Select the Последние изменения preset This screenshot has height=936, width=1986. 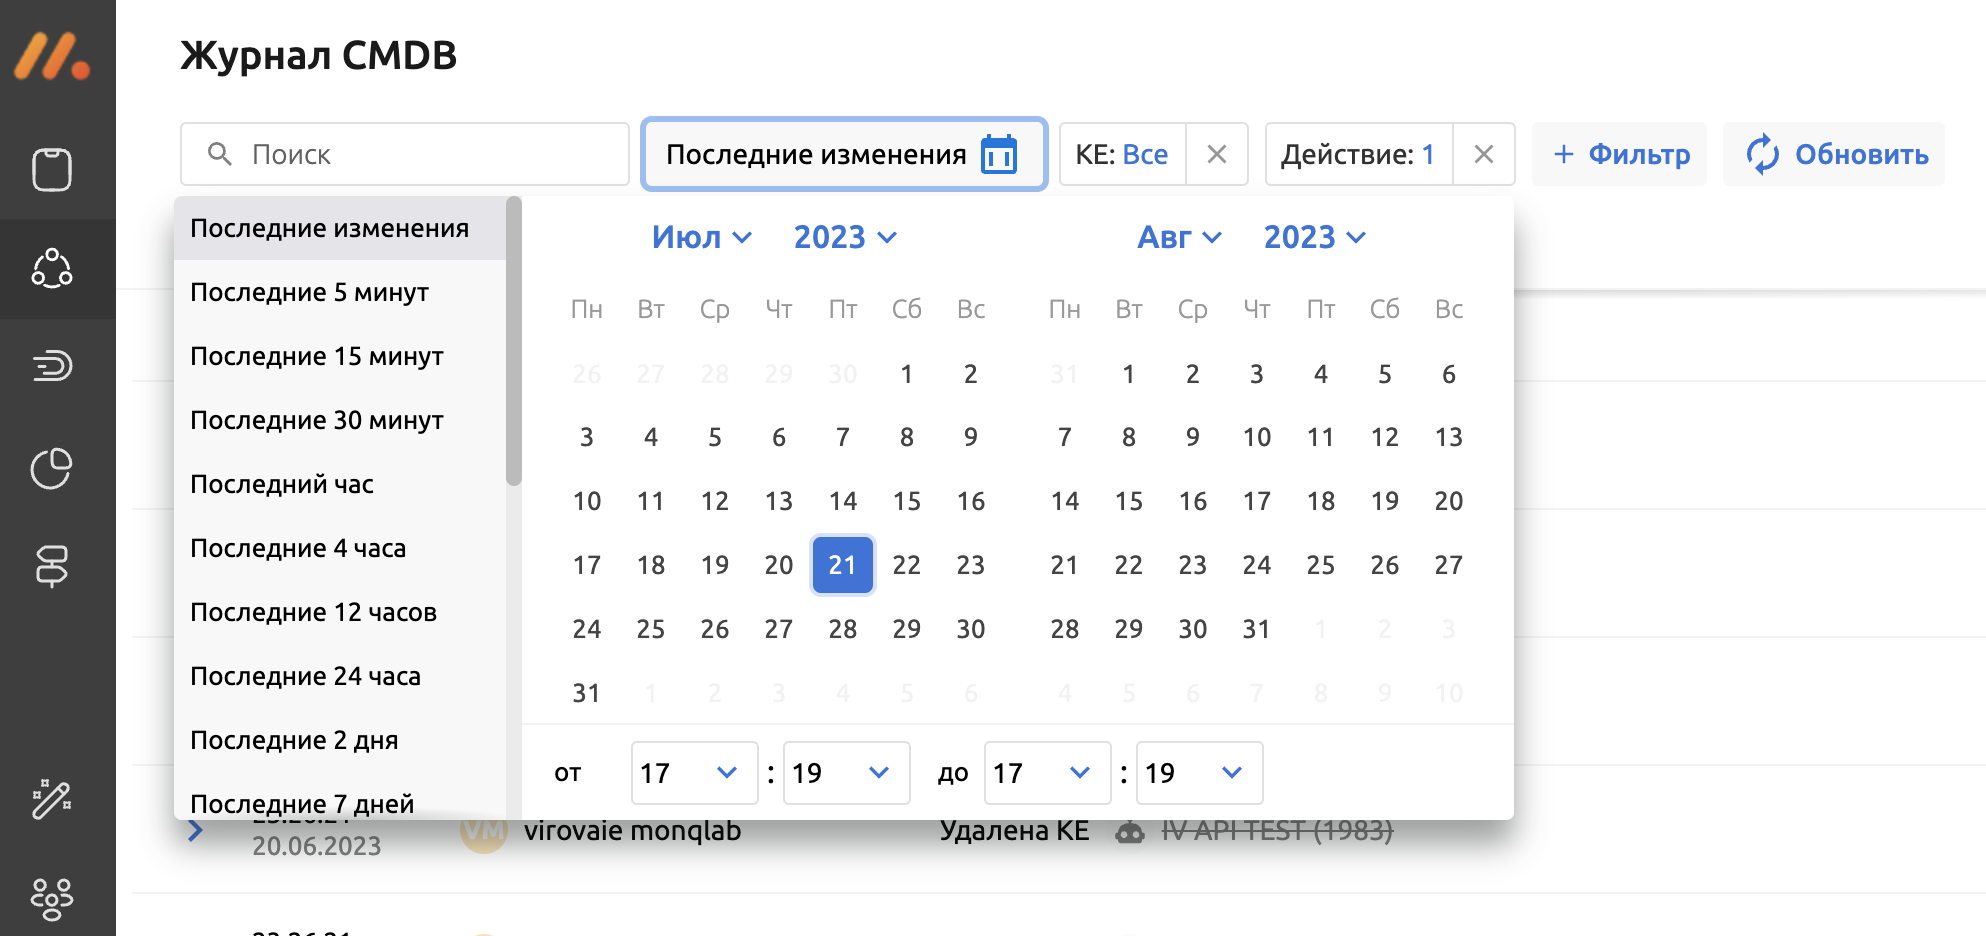click(x=340, y=228)
